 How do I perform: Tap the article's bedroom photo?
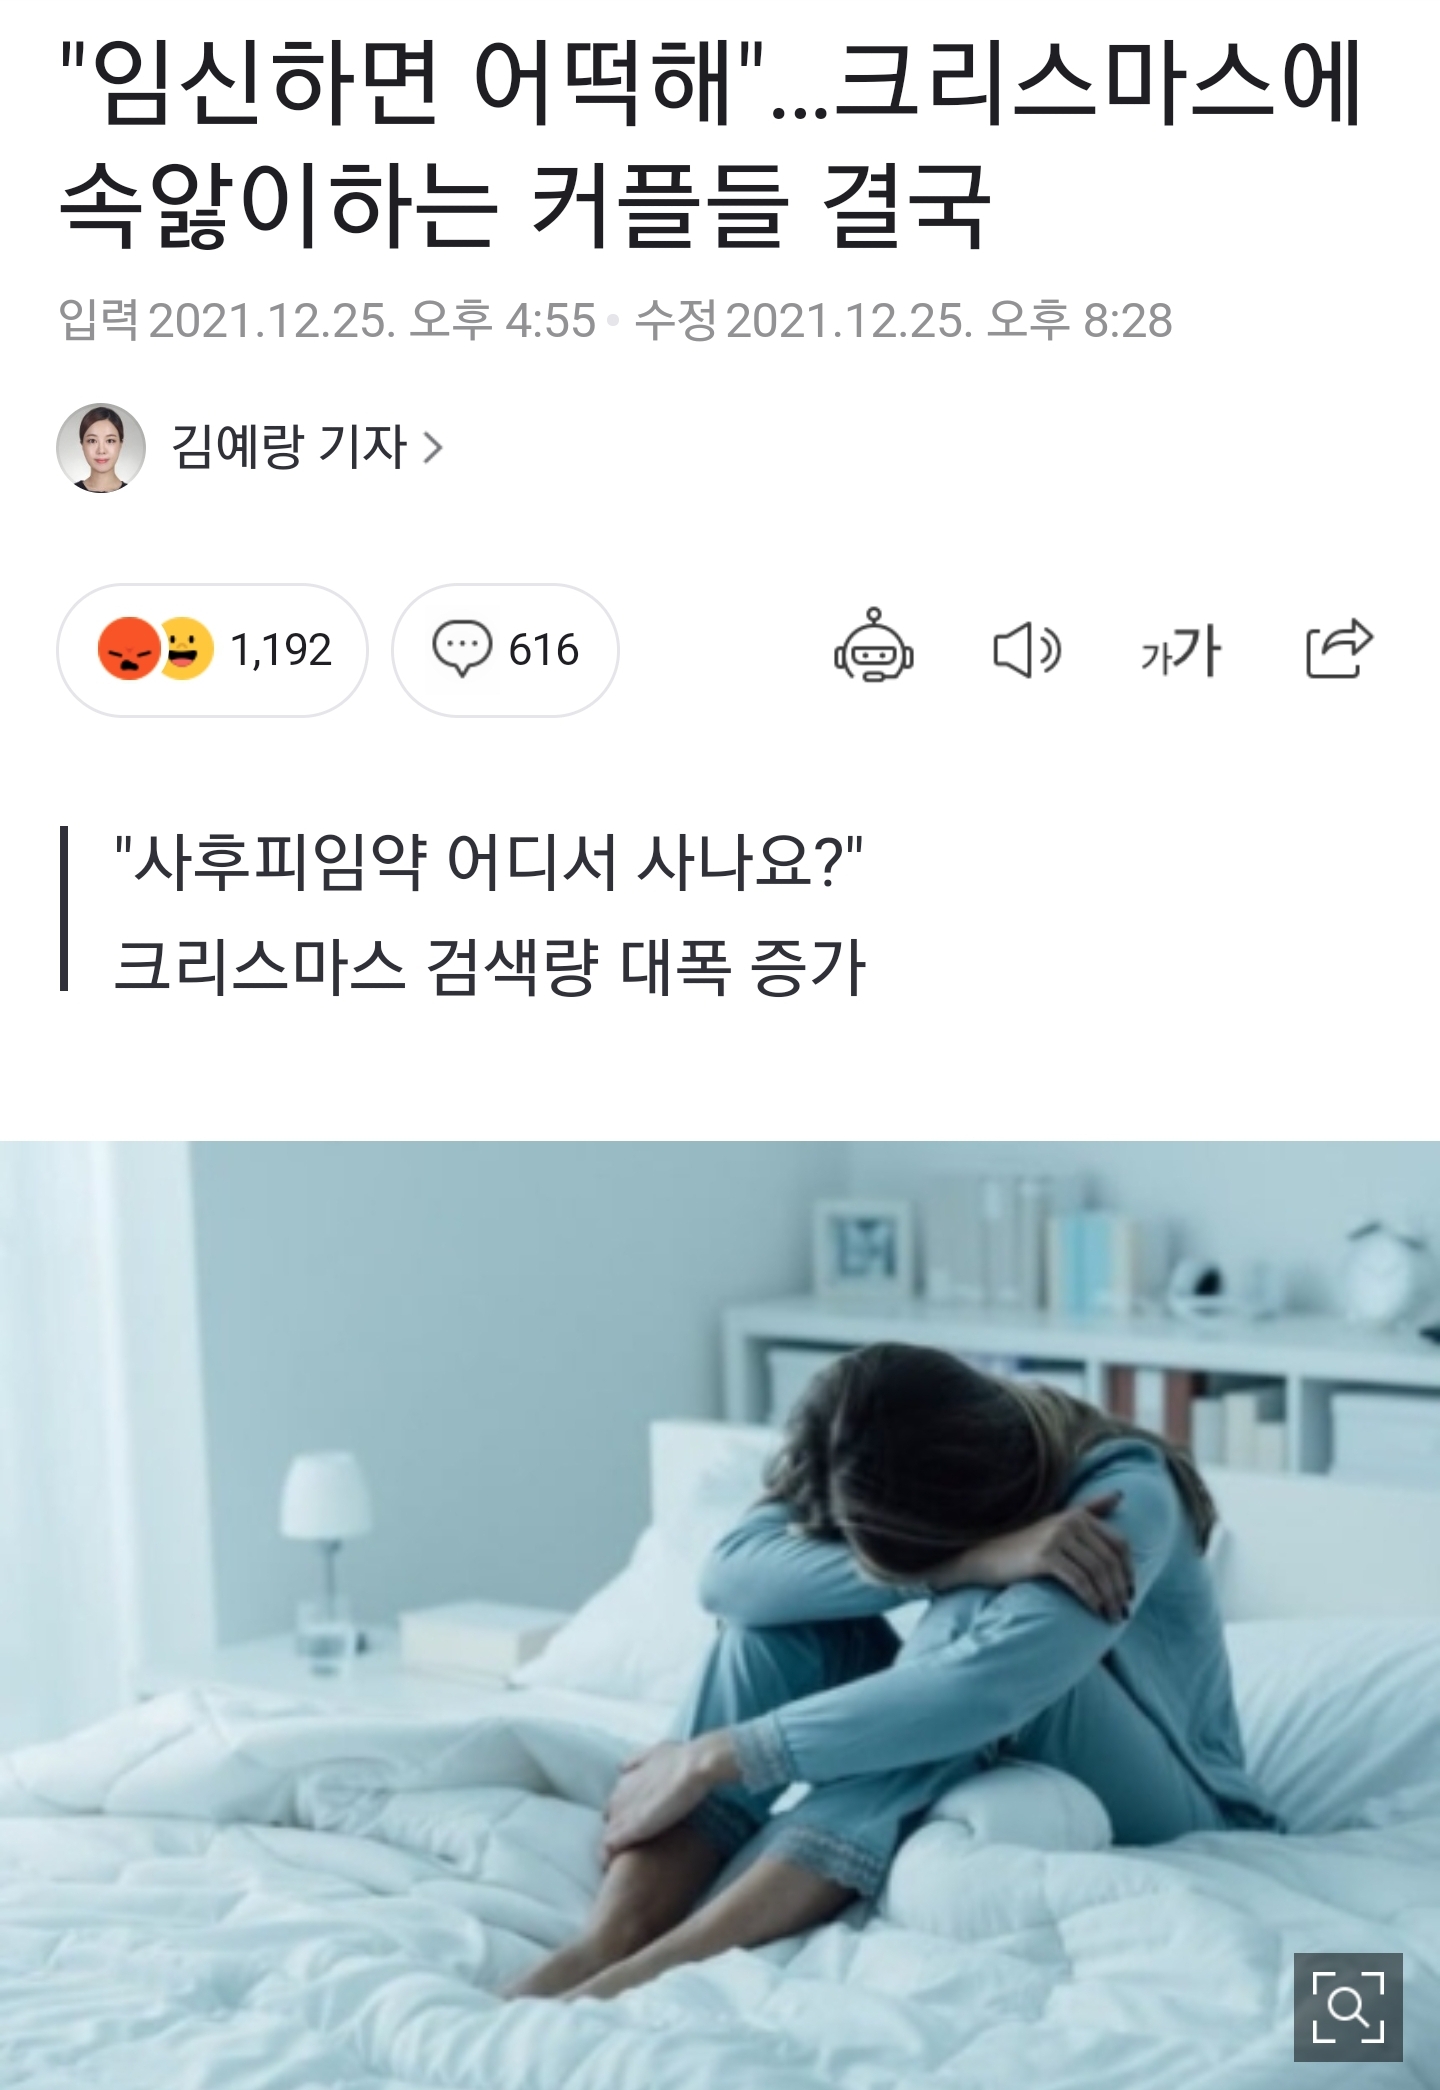pos(720,1615)
